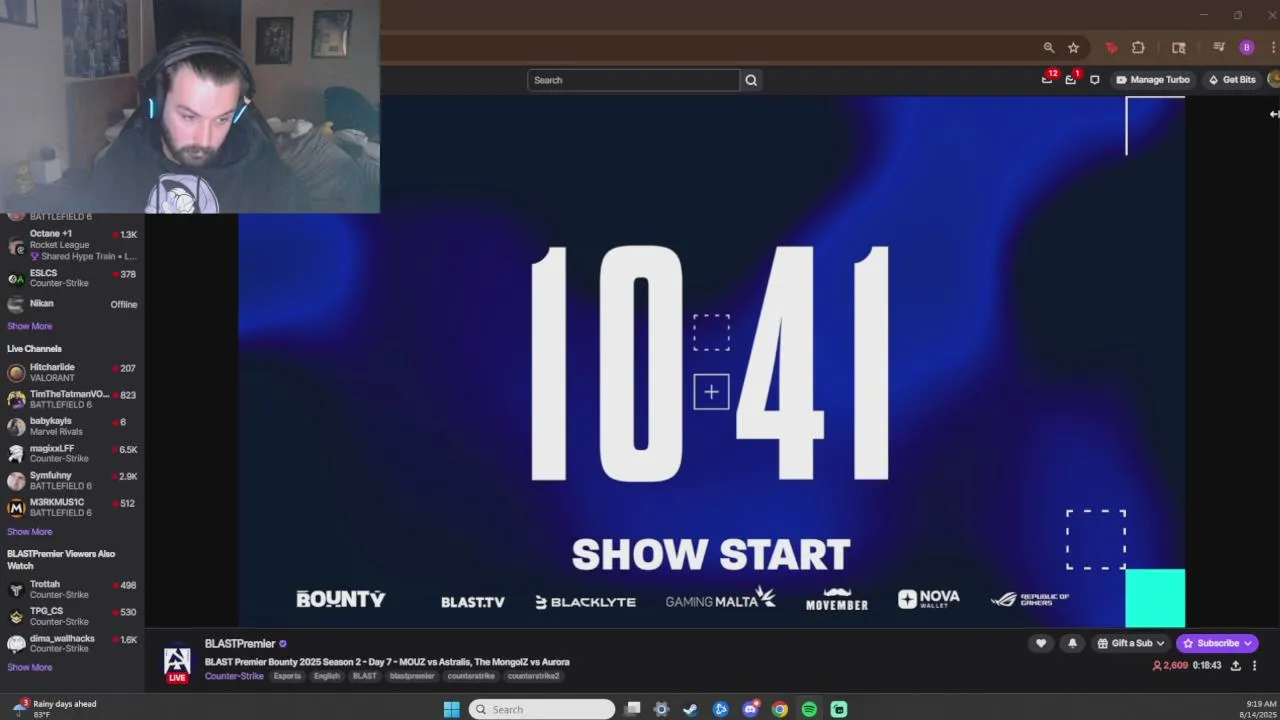
Task: Open the Task View icon in taskbar
Action: [632, 709]
